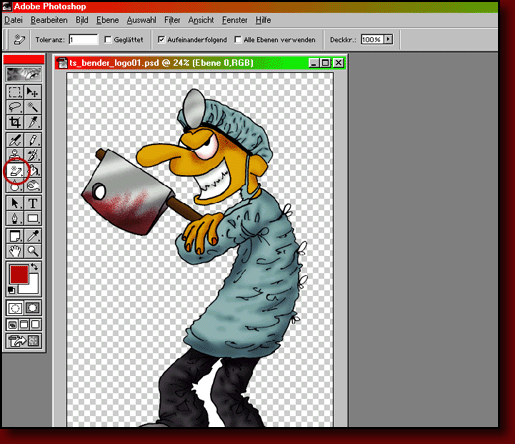The height and width of the screenshot is (444, 515).
Task: Switch to Standard Mode editing
Action: tap(15, 308)
